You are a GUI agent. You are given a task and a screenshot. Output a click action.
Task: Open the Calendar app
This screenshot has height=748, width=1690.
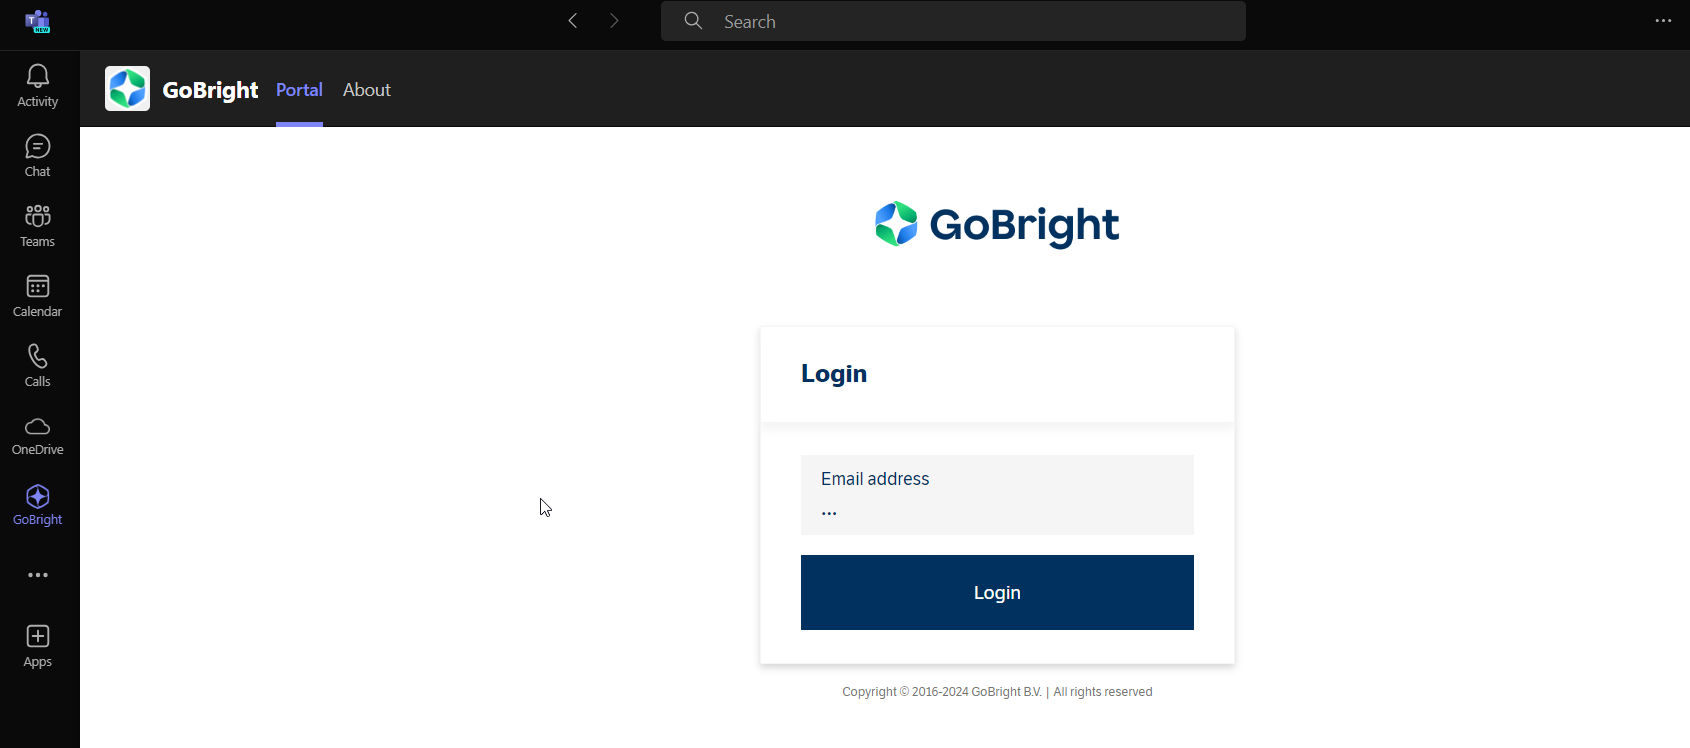click(38, 296)
